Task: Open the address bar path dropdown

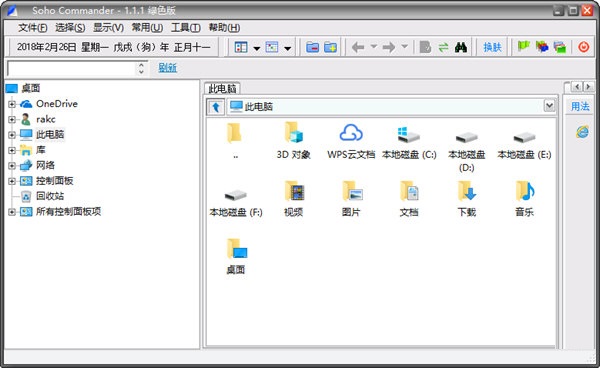Action: pos(549,105)
